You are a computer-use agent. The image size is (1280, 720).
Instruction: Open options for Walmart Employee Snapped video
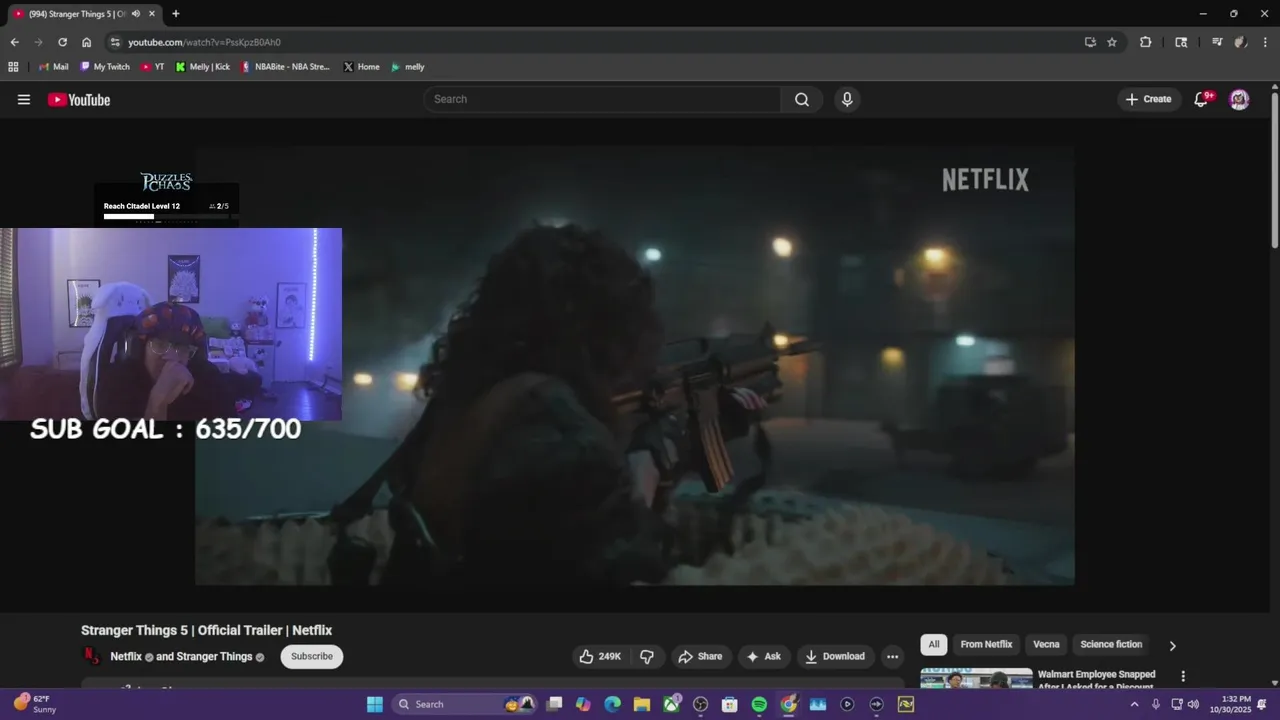(1183, 676)
